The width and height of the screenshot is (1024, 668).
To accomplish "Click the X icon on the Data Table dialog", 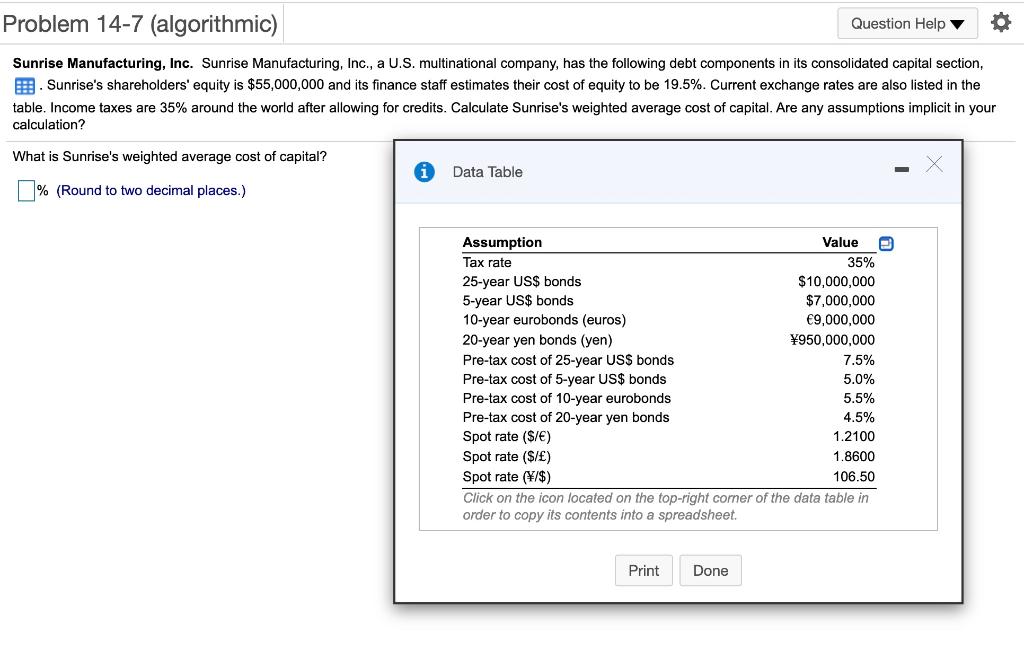I will pos(934,165).
